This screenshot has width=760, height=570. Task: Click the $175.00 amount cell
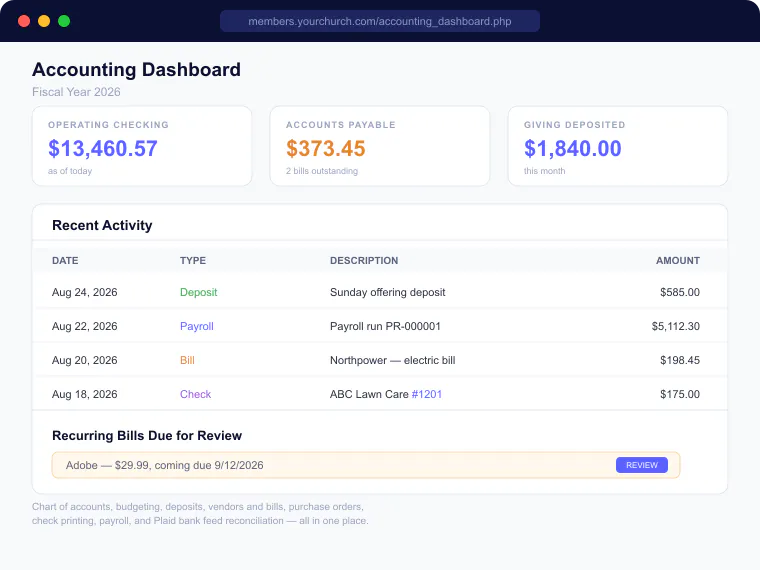click(x=680, y=394)
